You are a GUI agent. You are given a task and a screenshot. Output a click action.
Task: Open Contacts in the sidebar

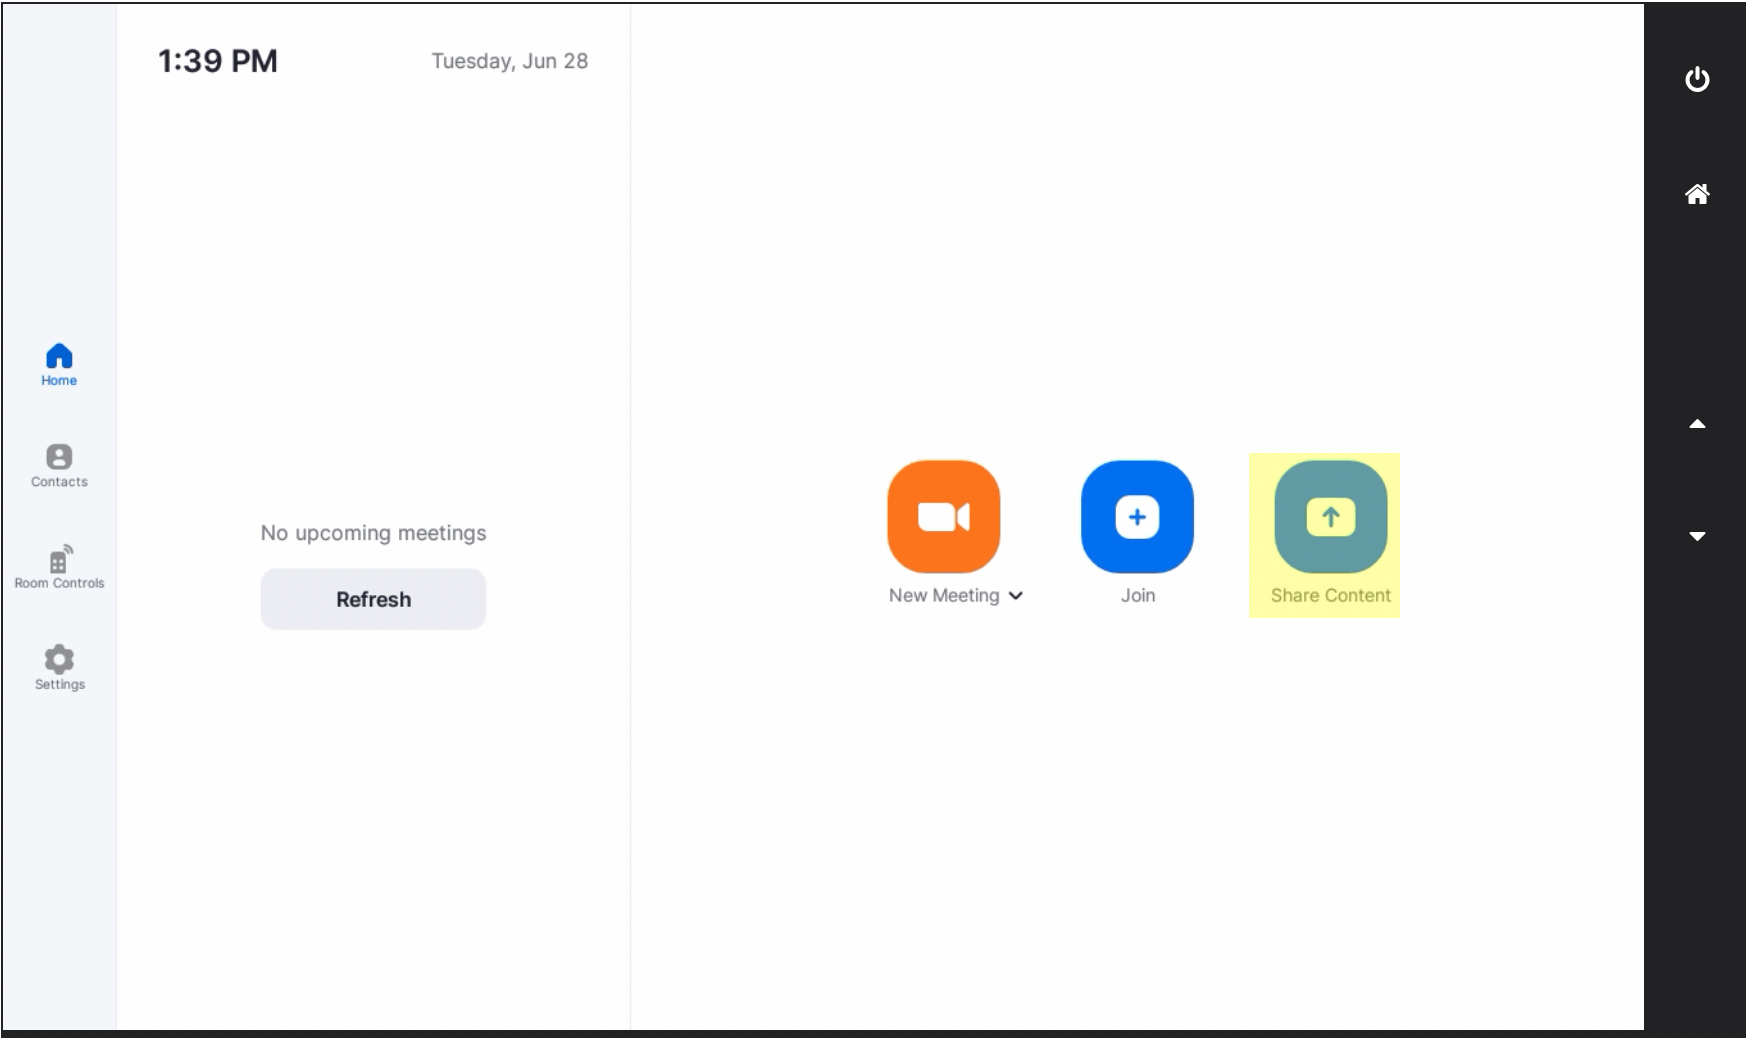click(59, 466)
